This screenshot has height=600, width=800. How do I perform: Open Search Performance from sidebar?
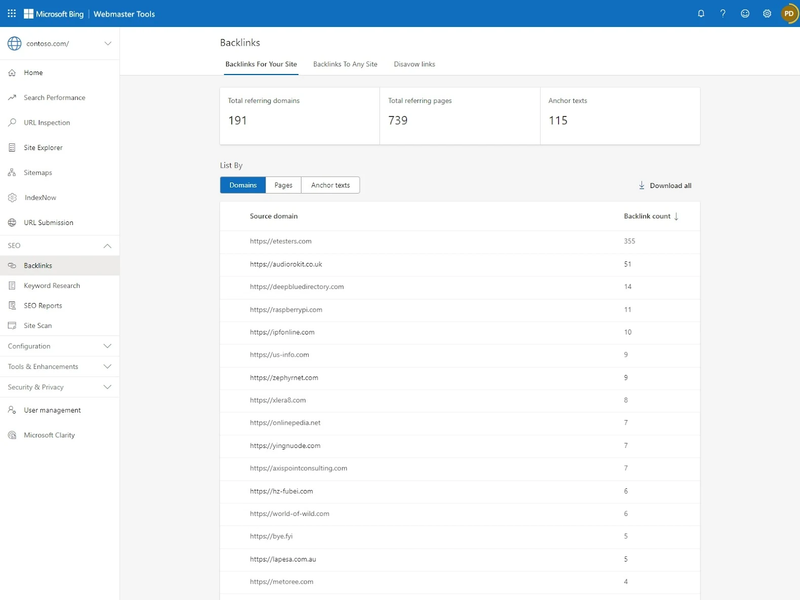[x=54, y=98]
